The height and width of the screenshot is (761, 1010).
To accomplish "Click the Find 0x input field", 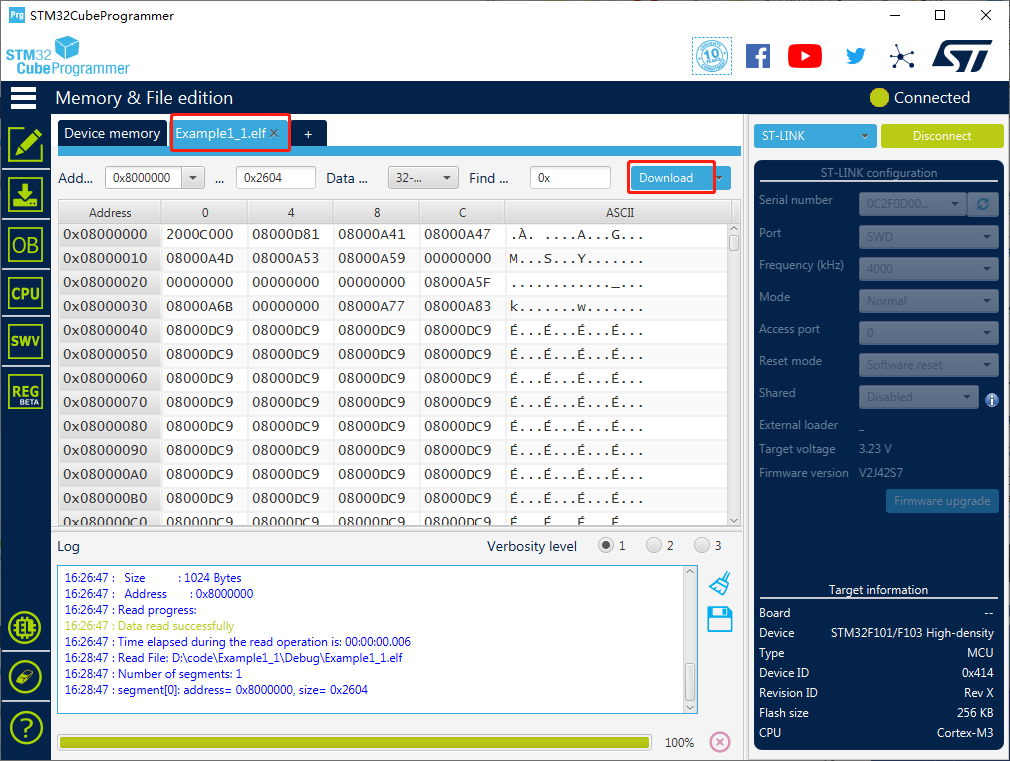I will (x=570, y=178).
